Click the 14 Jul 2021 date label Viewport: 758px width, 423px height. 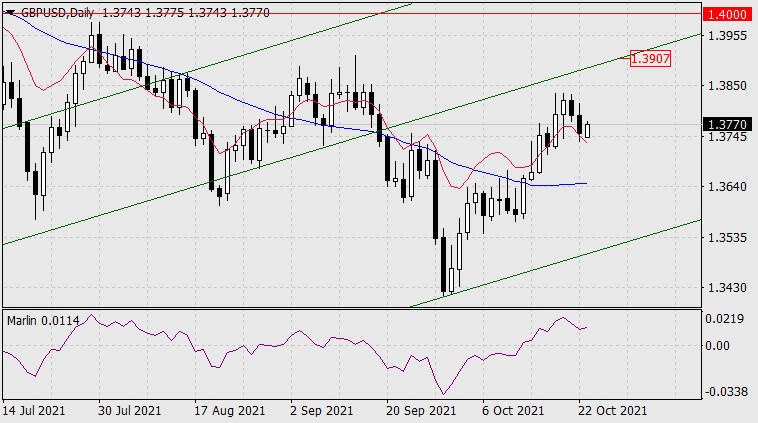[x=34, y=411]
